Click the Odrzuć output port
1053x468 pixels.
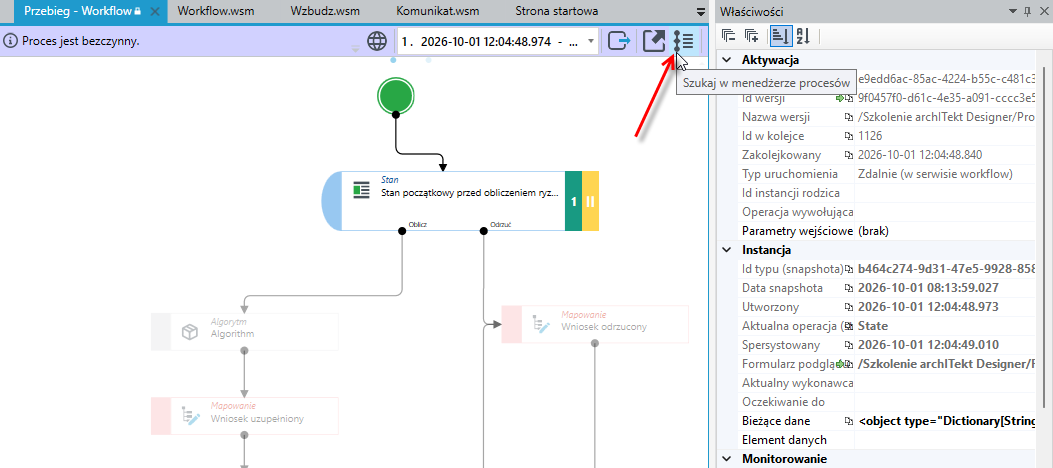483,231
